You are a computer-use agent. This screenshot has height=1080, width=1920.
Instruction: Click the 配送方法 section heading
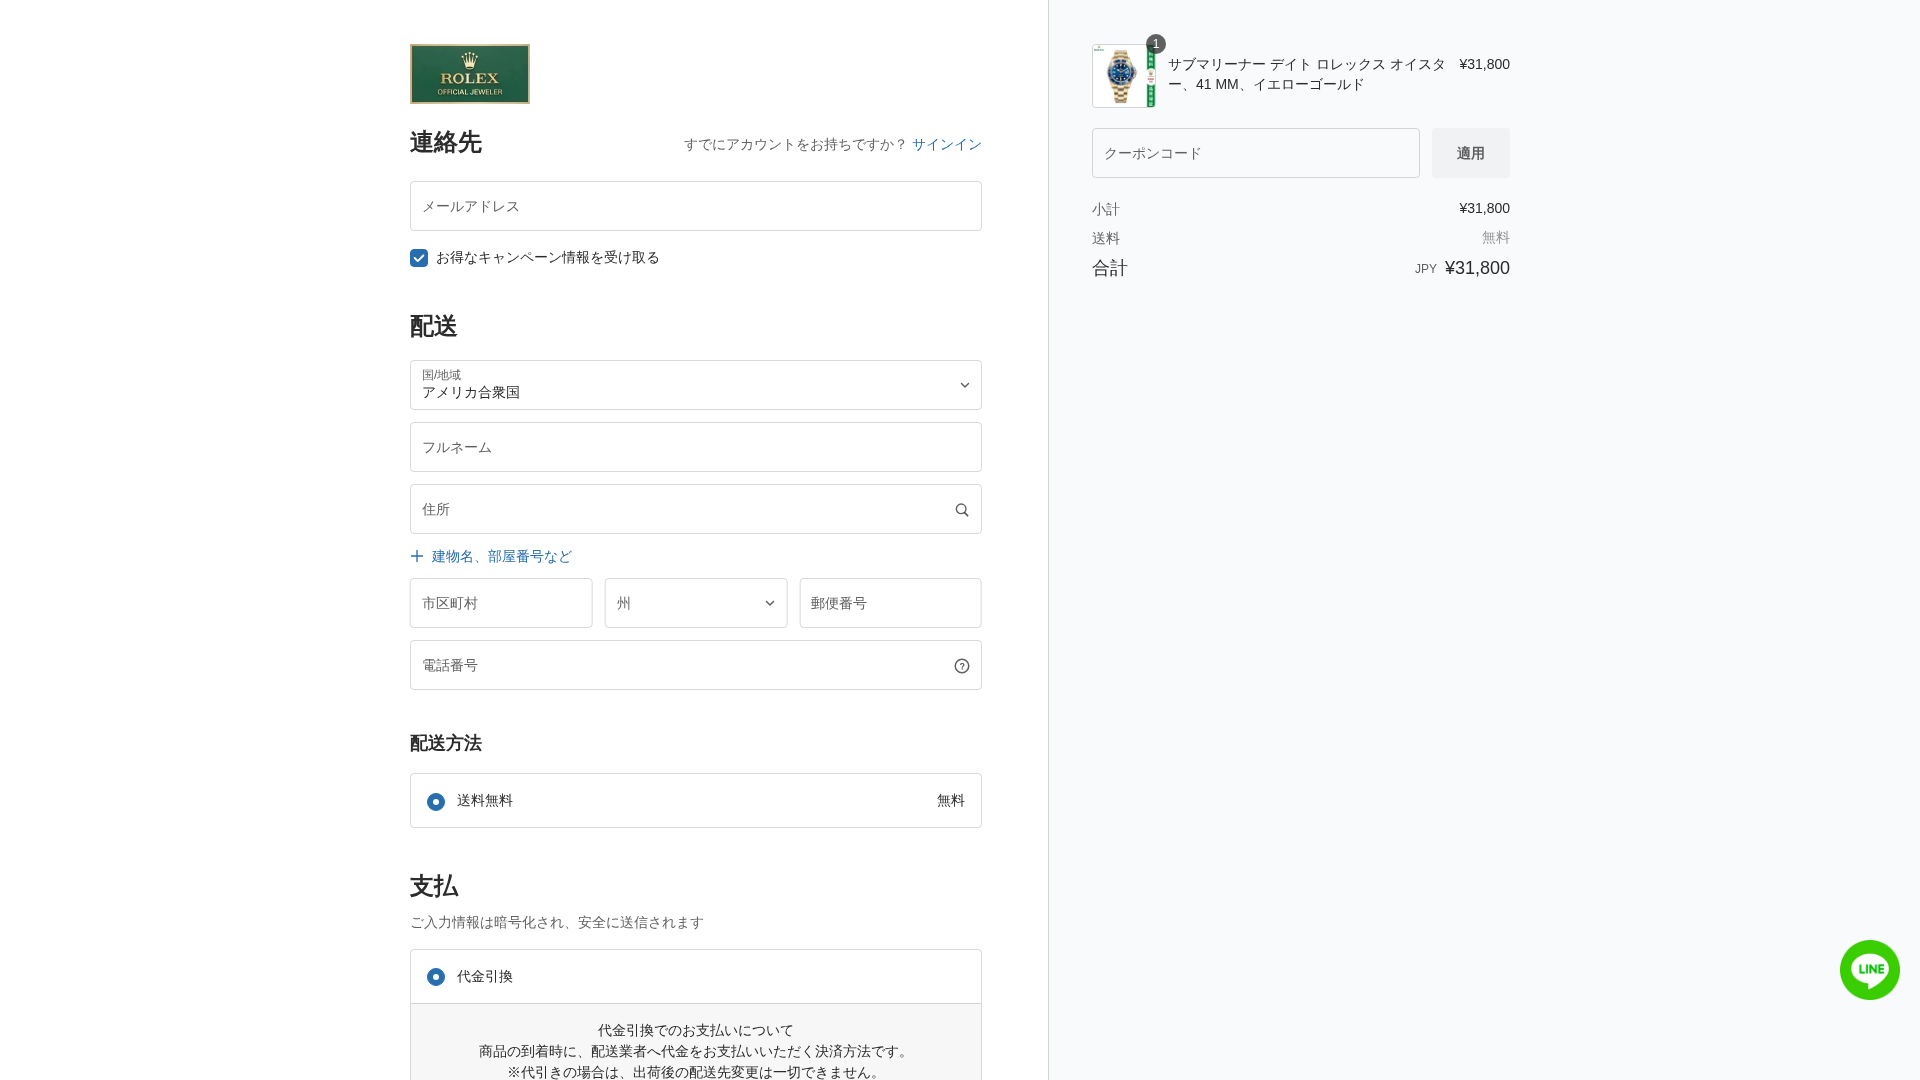(446, 743)
